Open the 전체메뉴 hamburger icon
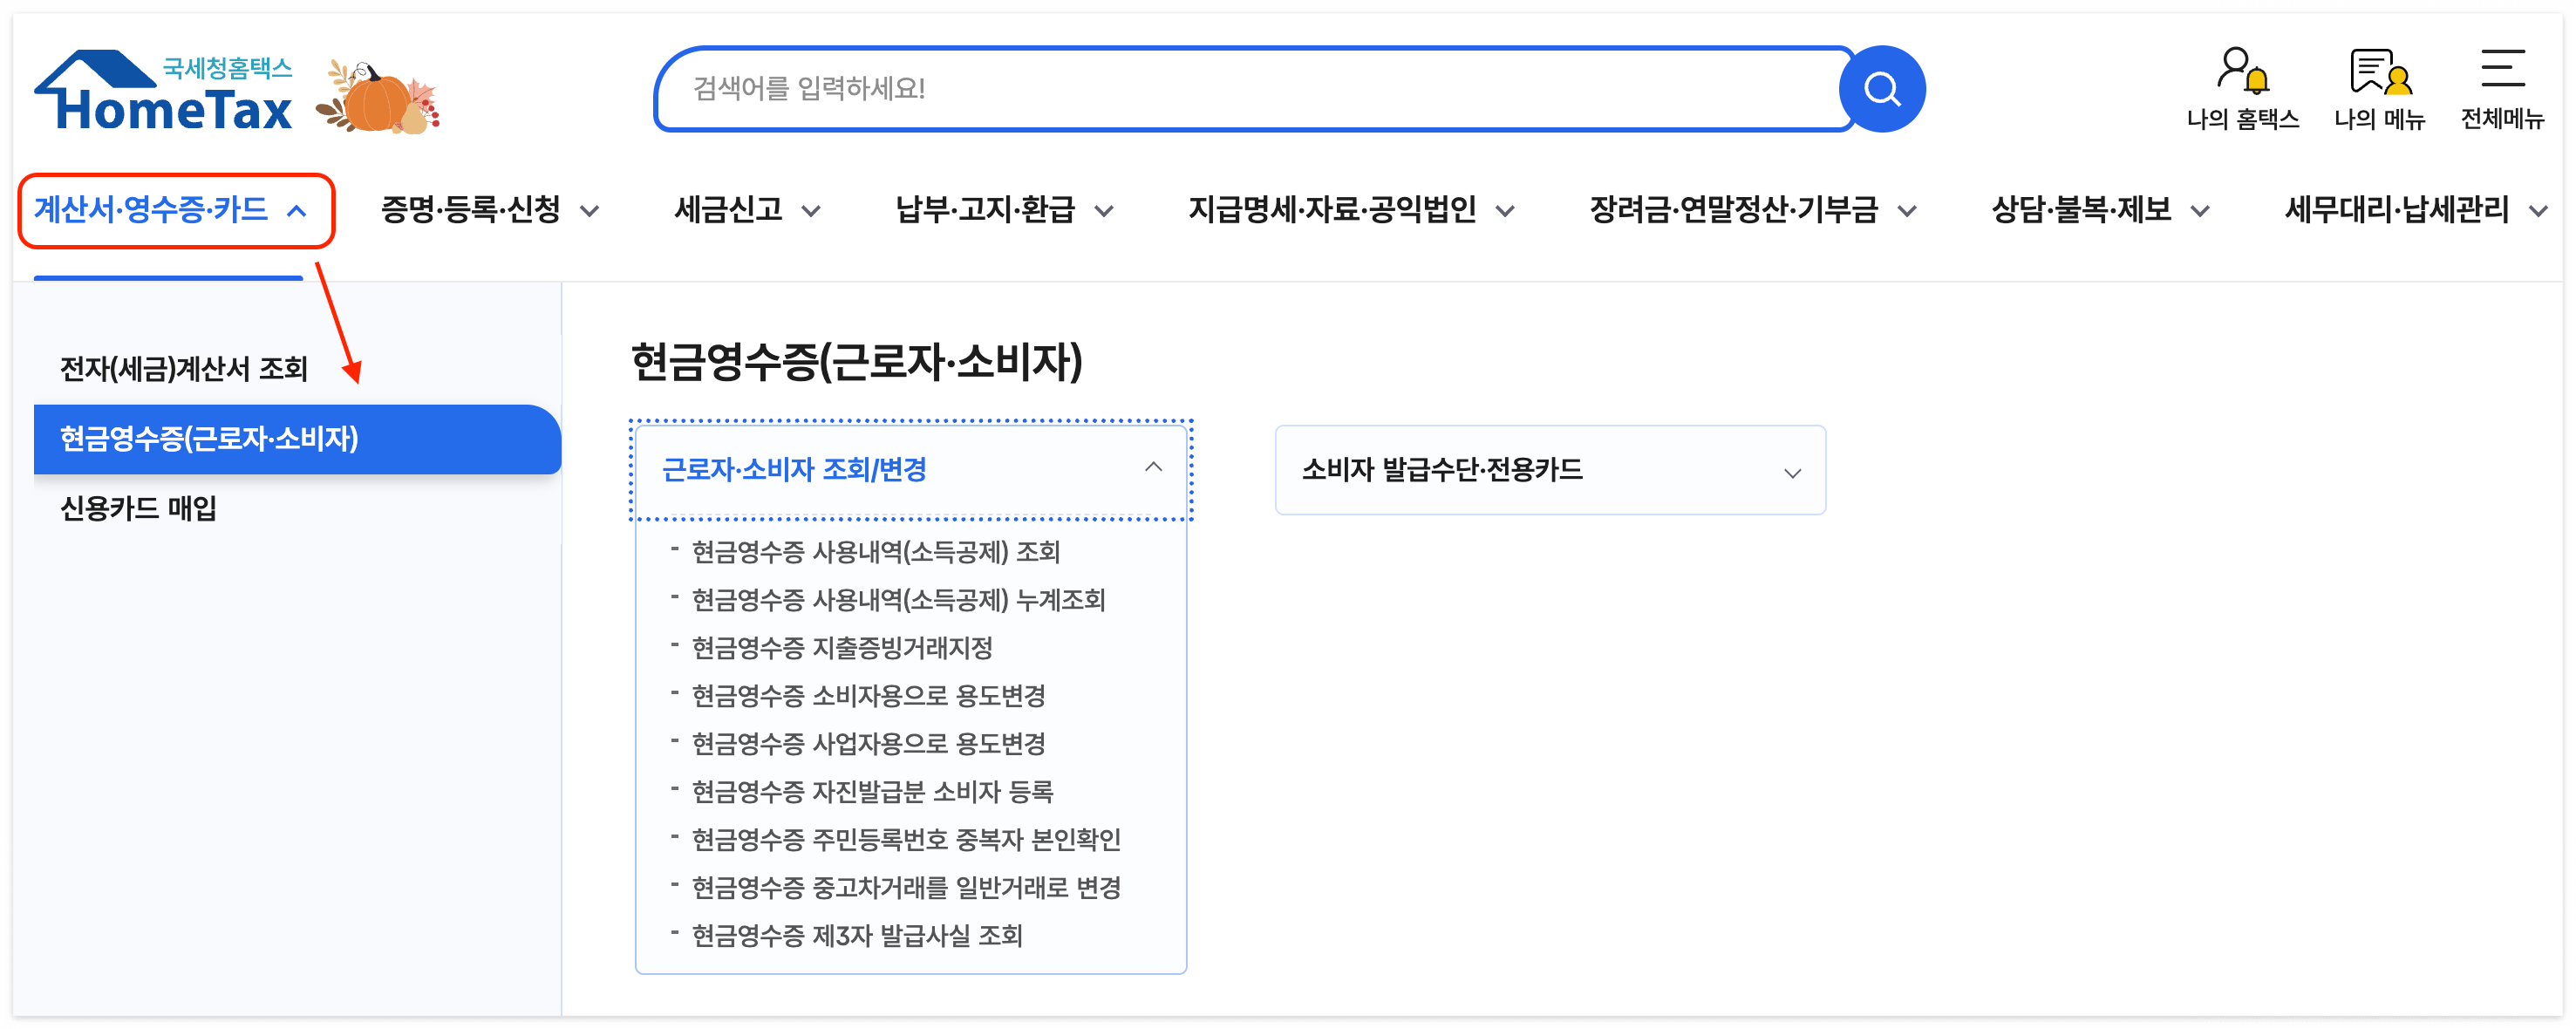This screenshot has height=1029, width=2576. pos(2504,70)
